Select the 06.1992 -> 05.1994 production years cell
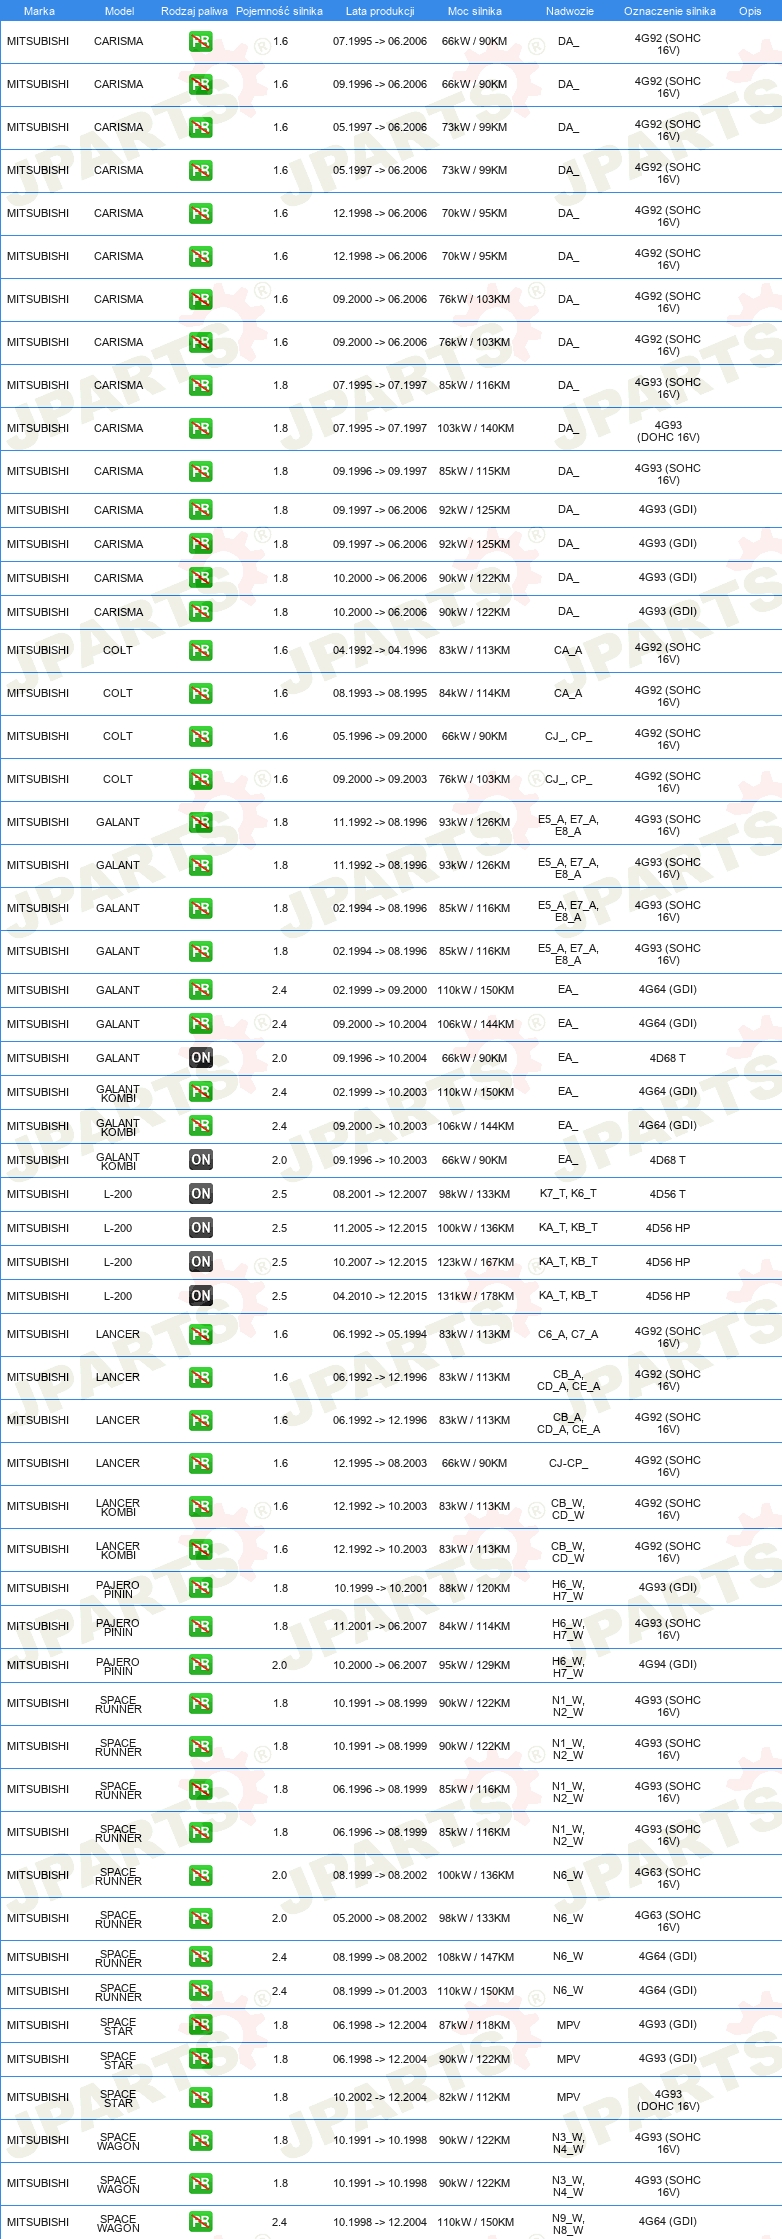This screenshot has width=782, height=2239. [x=380, y=1334]
